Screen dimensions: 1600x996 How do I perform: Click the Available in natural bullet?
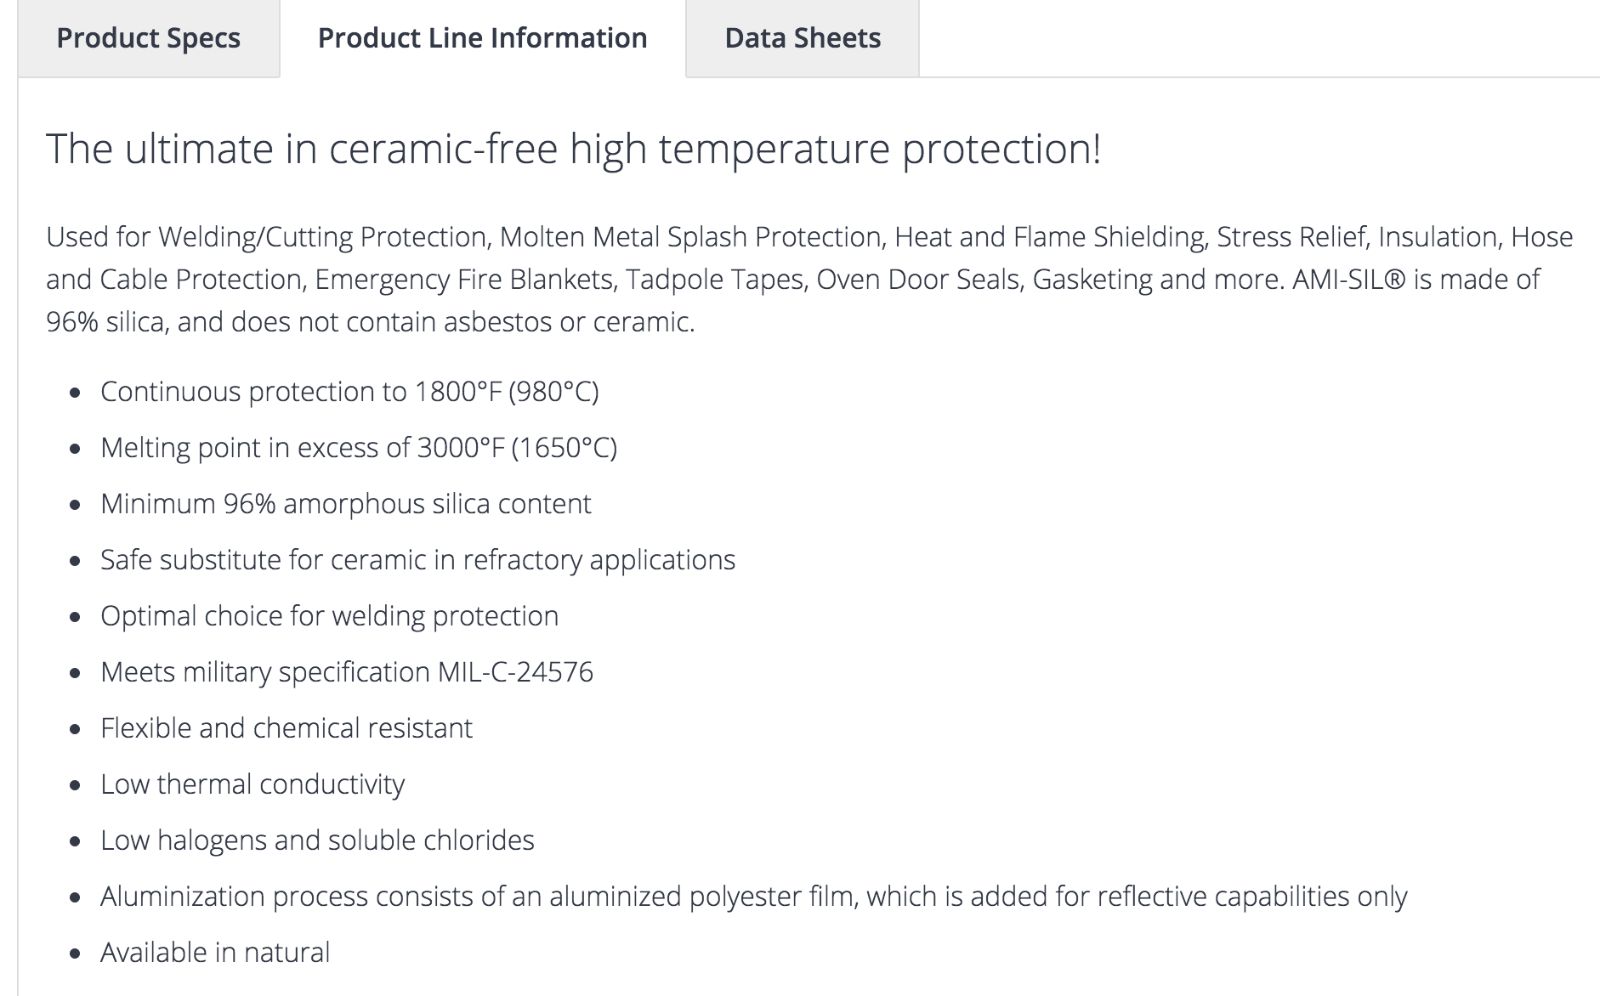click(x=215, y=951)
